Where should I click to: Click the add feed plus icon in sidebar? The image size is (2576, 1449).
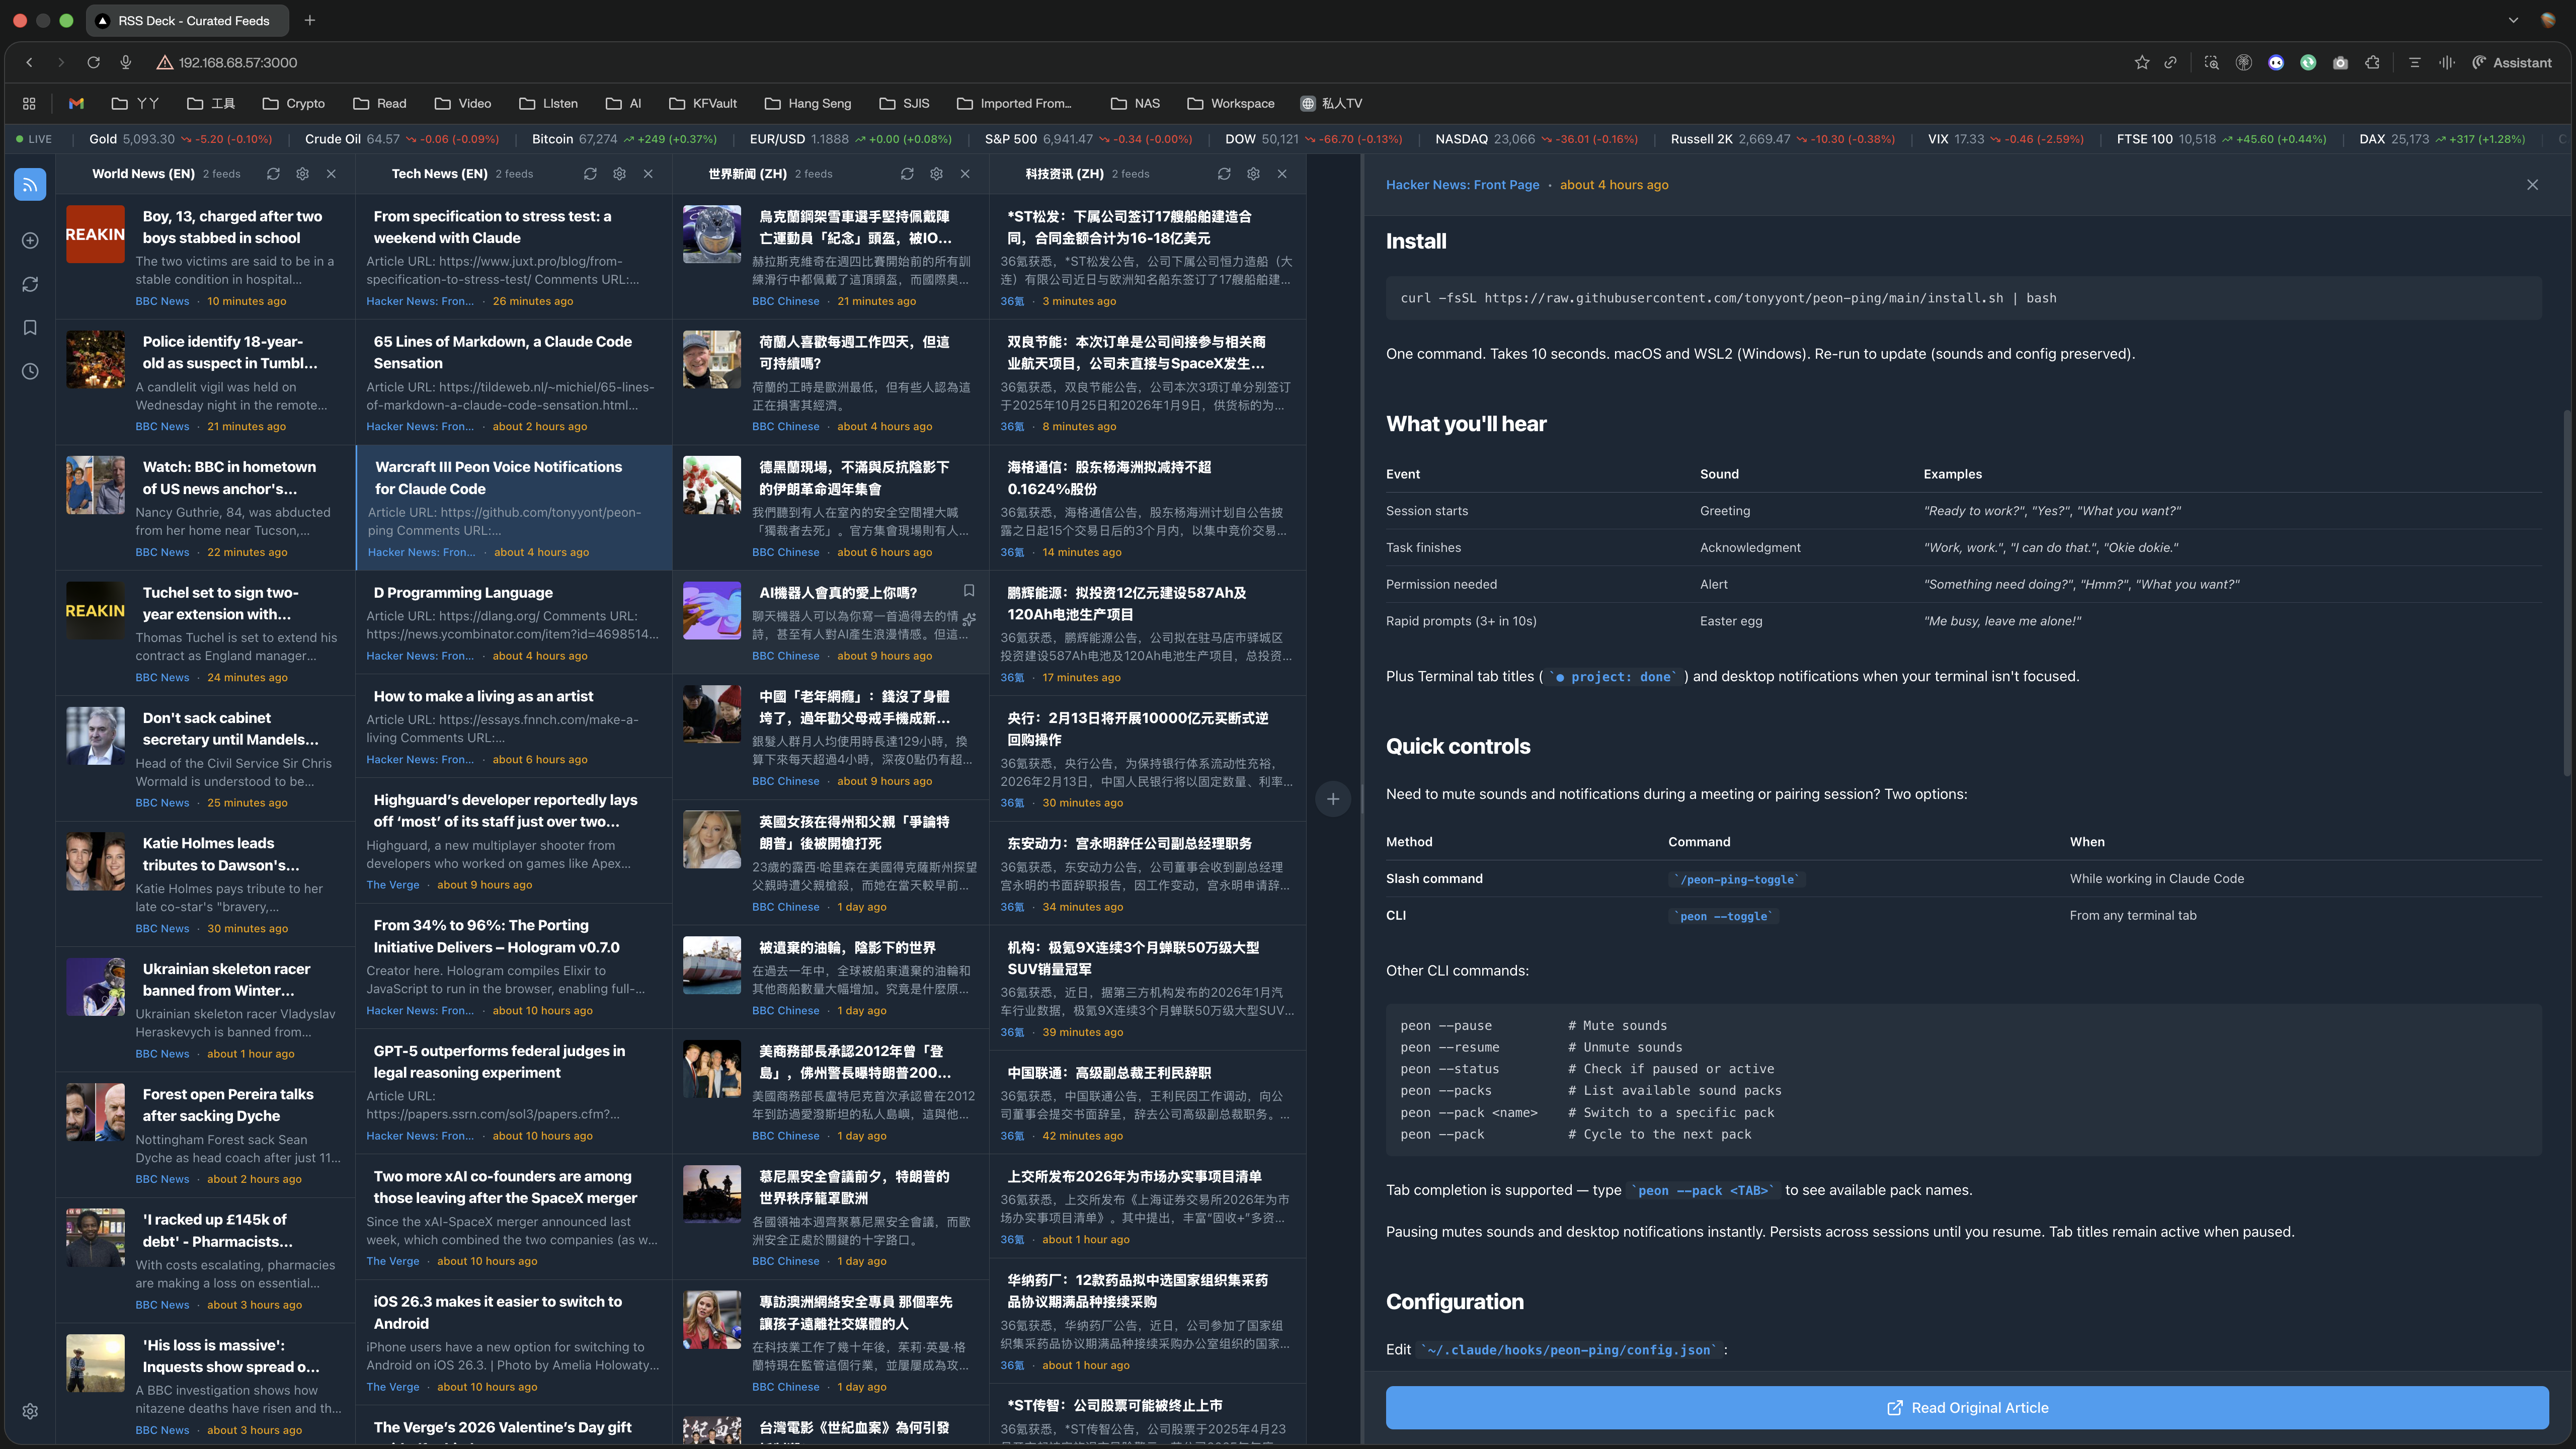coord(30,240)
